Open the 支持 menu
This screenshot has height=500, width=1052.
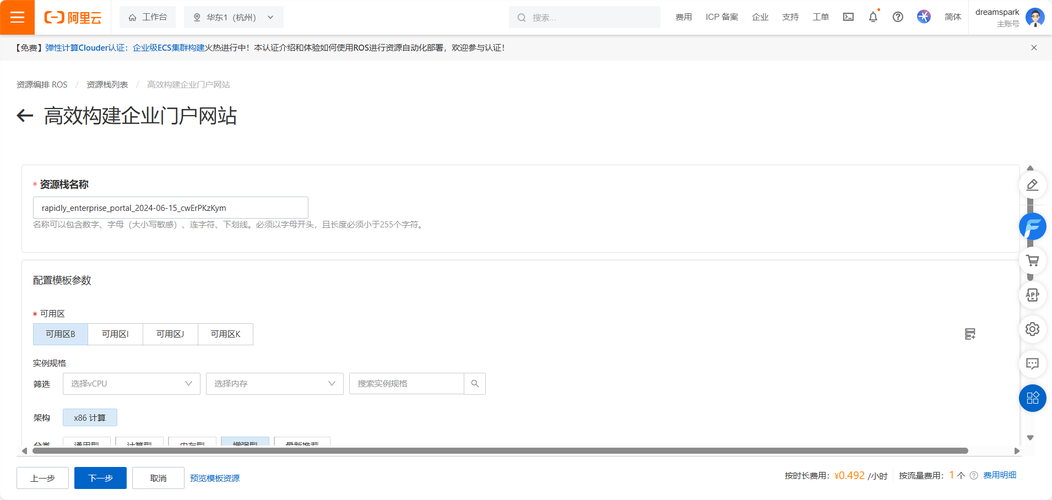click(x=790, y=17)
